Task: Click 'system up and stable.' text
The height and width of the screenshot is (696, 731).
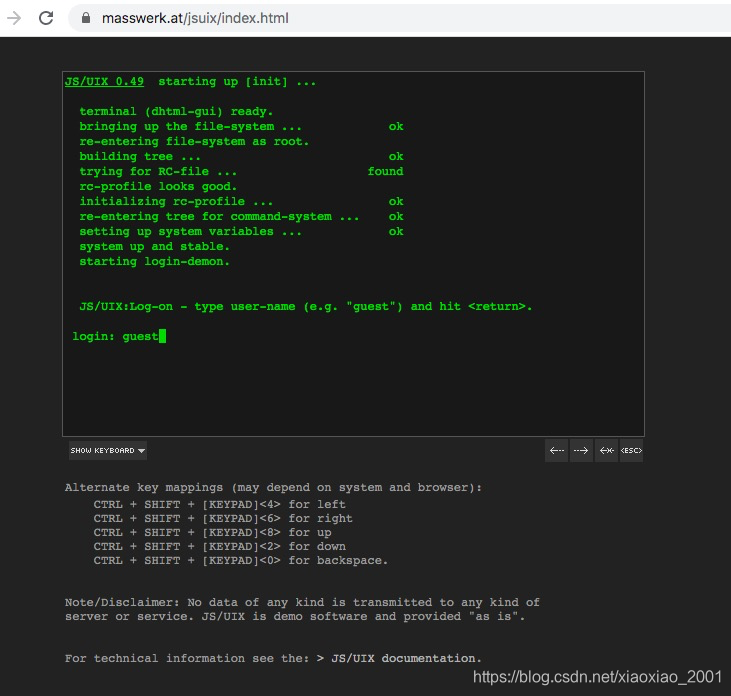Action: click(154, 247)
